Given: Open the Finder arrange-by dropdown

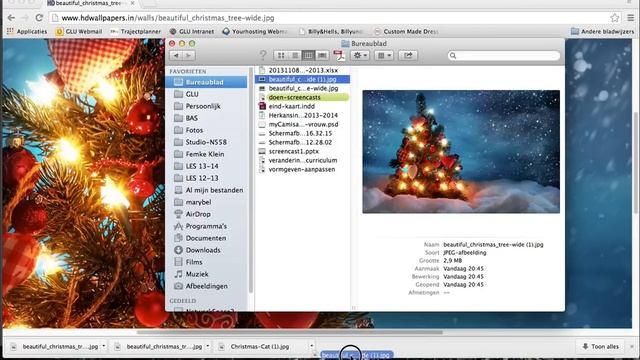Looking at the screenshot, I should [x=384, y=56].
